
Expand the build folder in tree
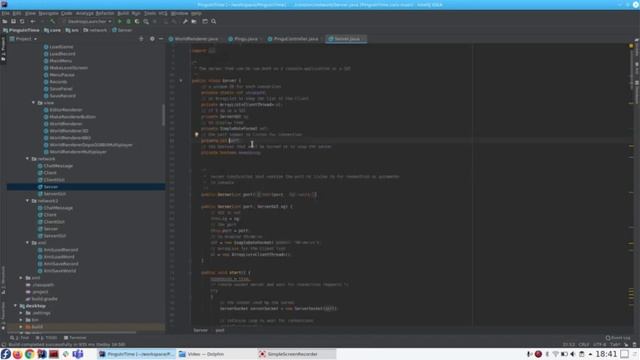tap(21, 327)
